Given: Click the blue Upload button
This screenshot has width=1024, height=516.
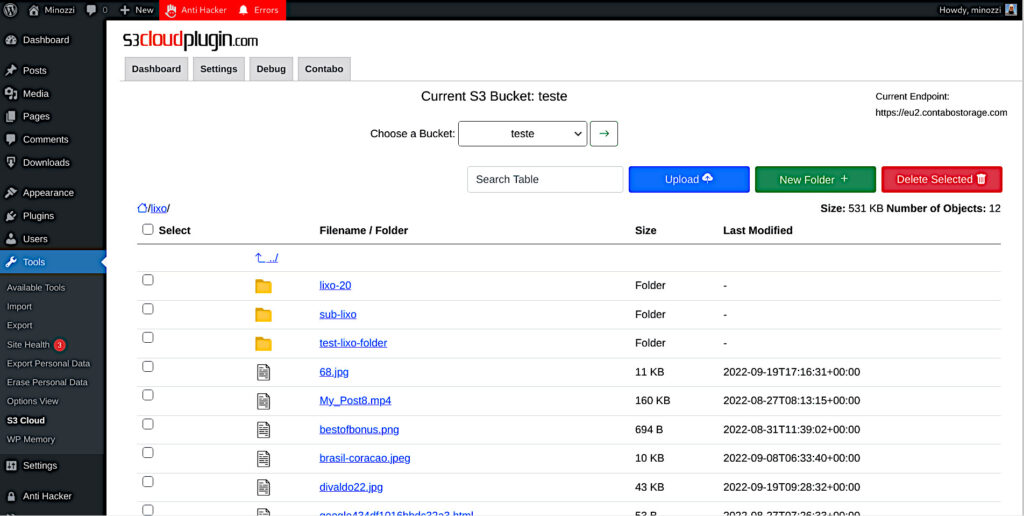Looking at the screenshot, I should click(689, 179).
